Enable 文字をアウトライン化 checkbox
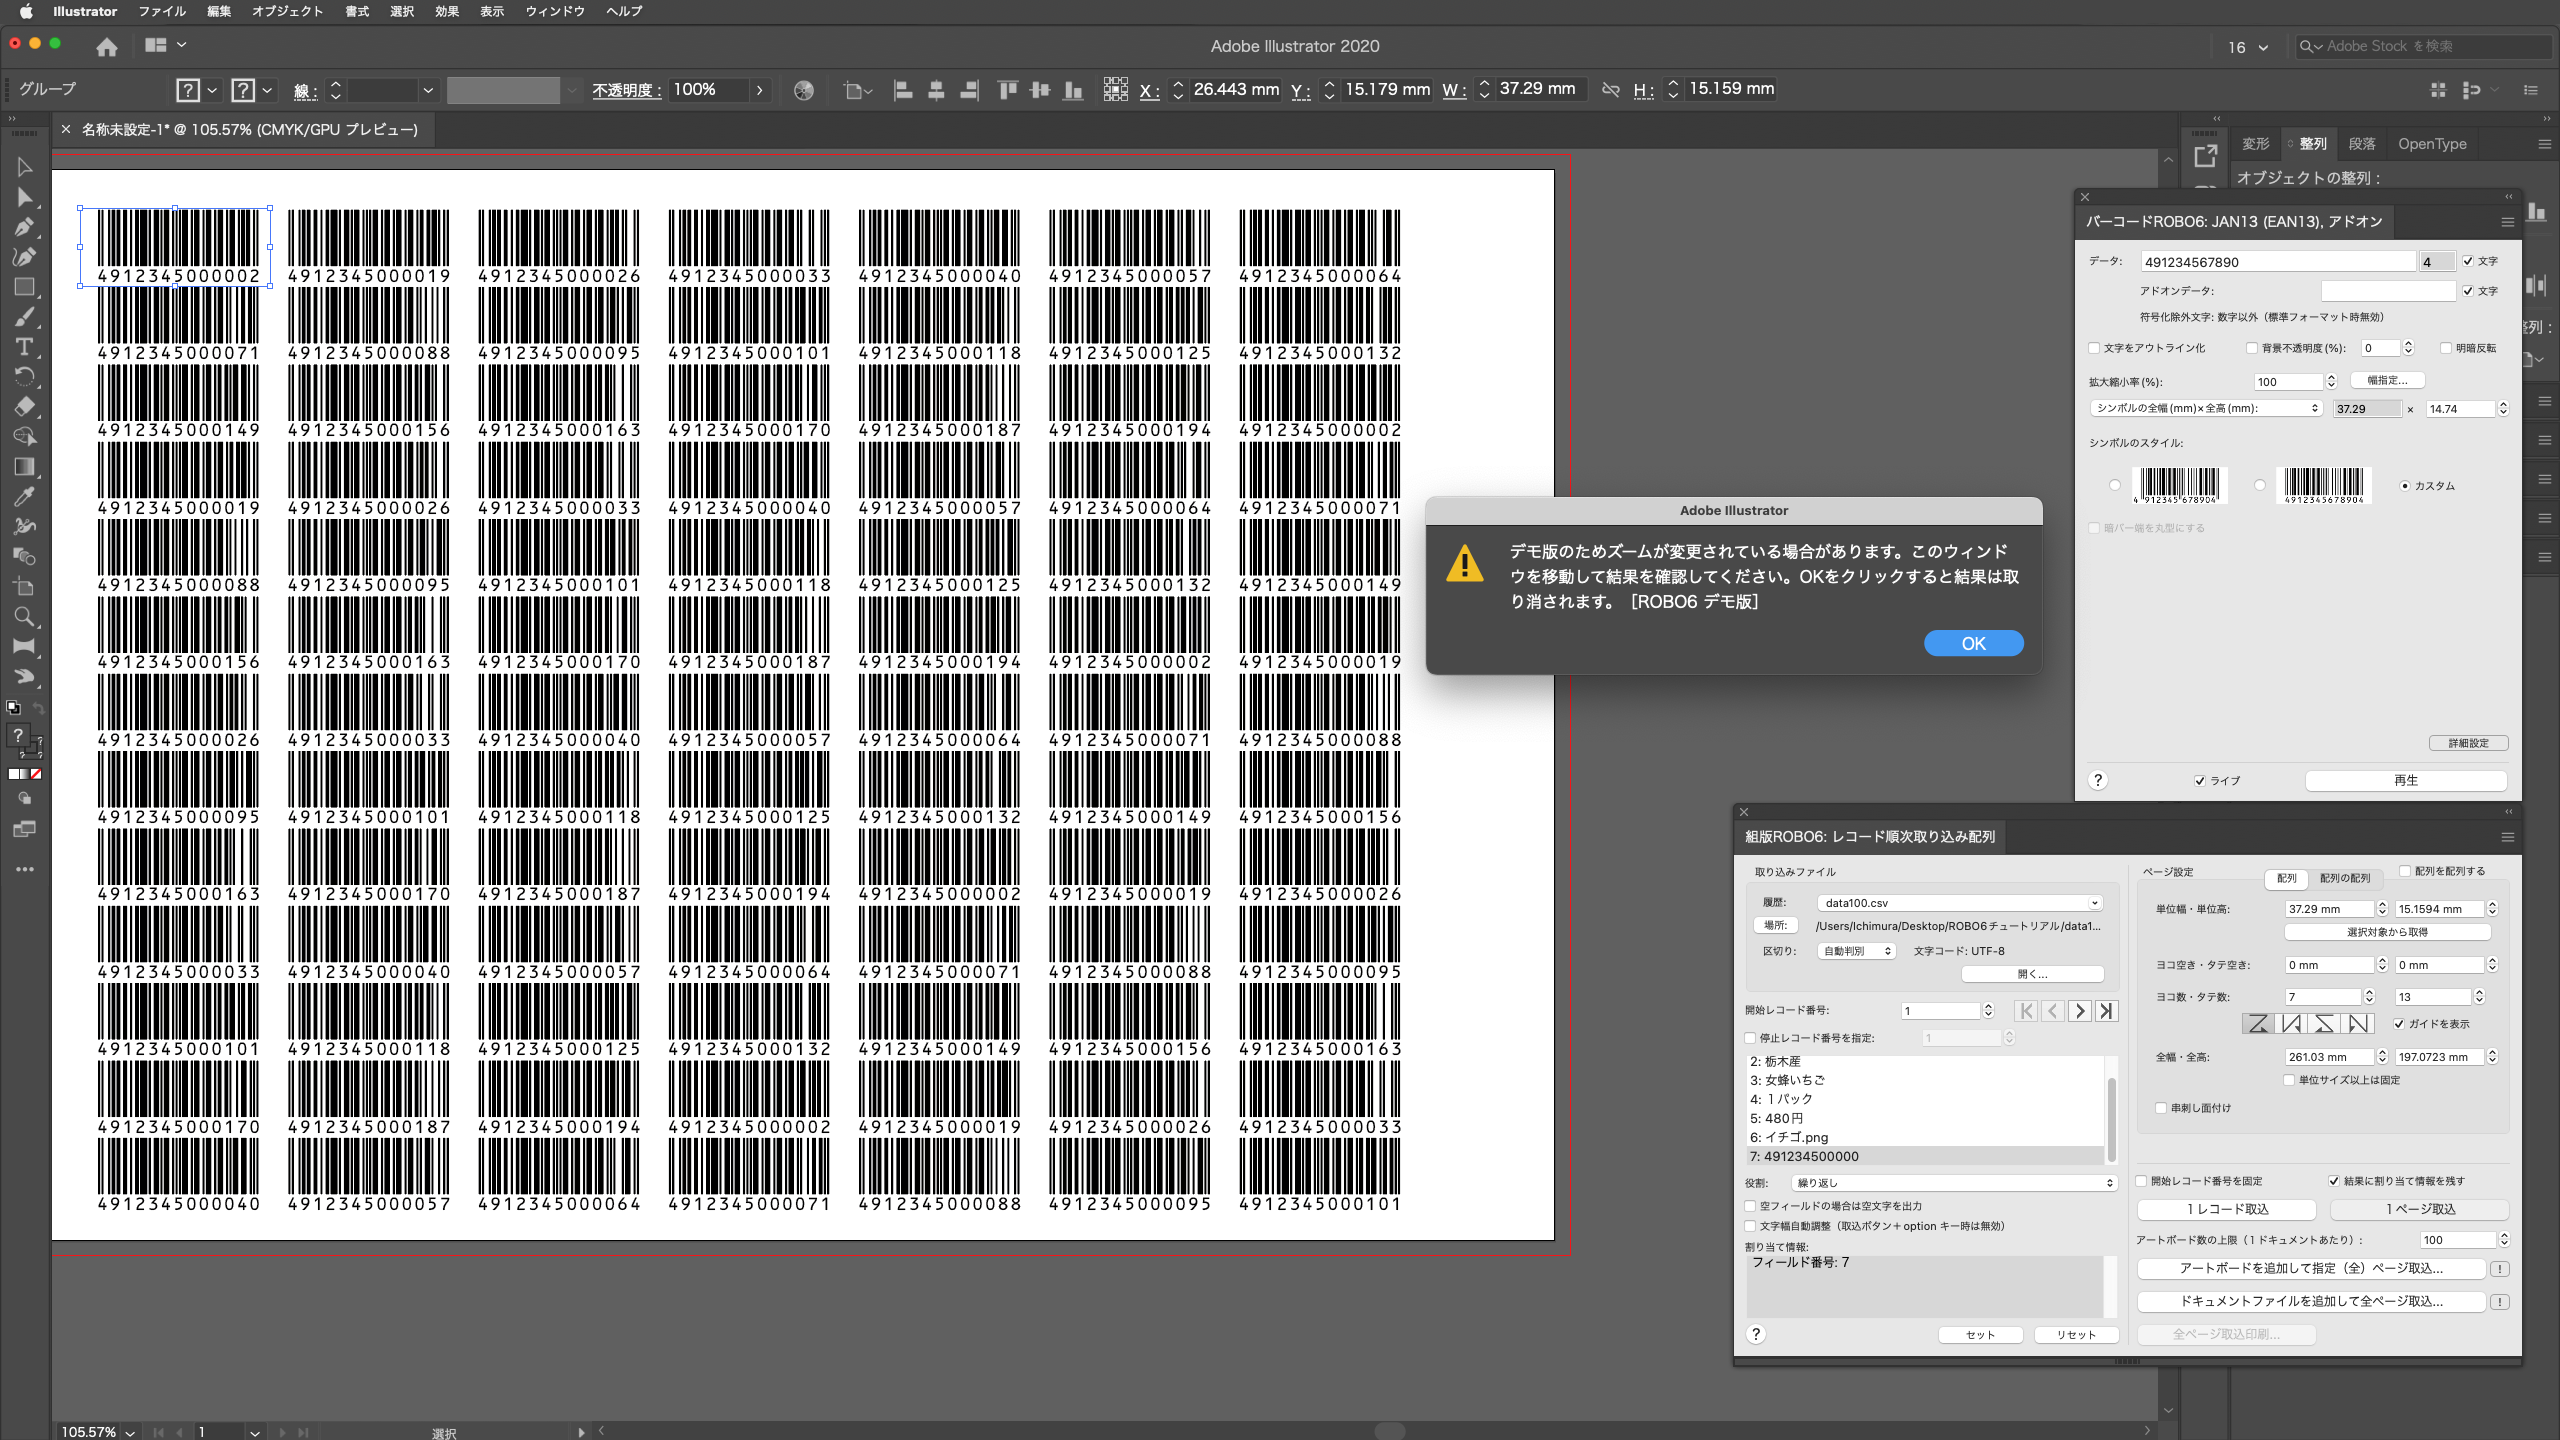The width and height of the screenshot is (2560, 1440). [2094, 348]
